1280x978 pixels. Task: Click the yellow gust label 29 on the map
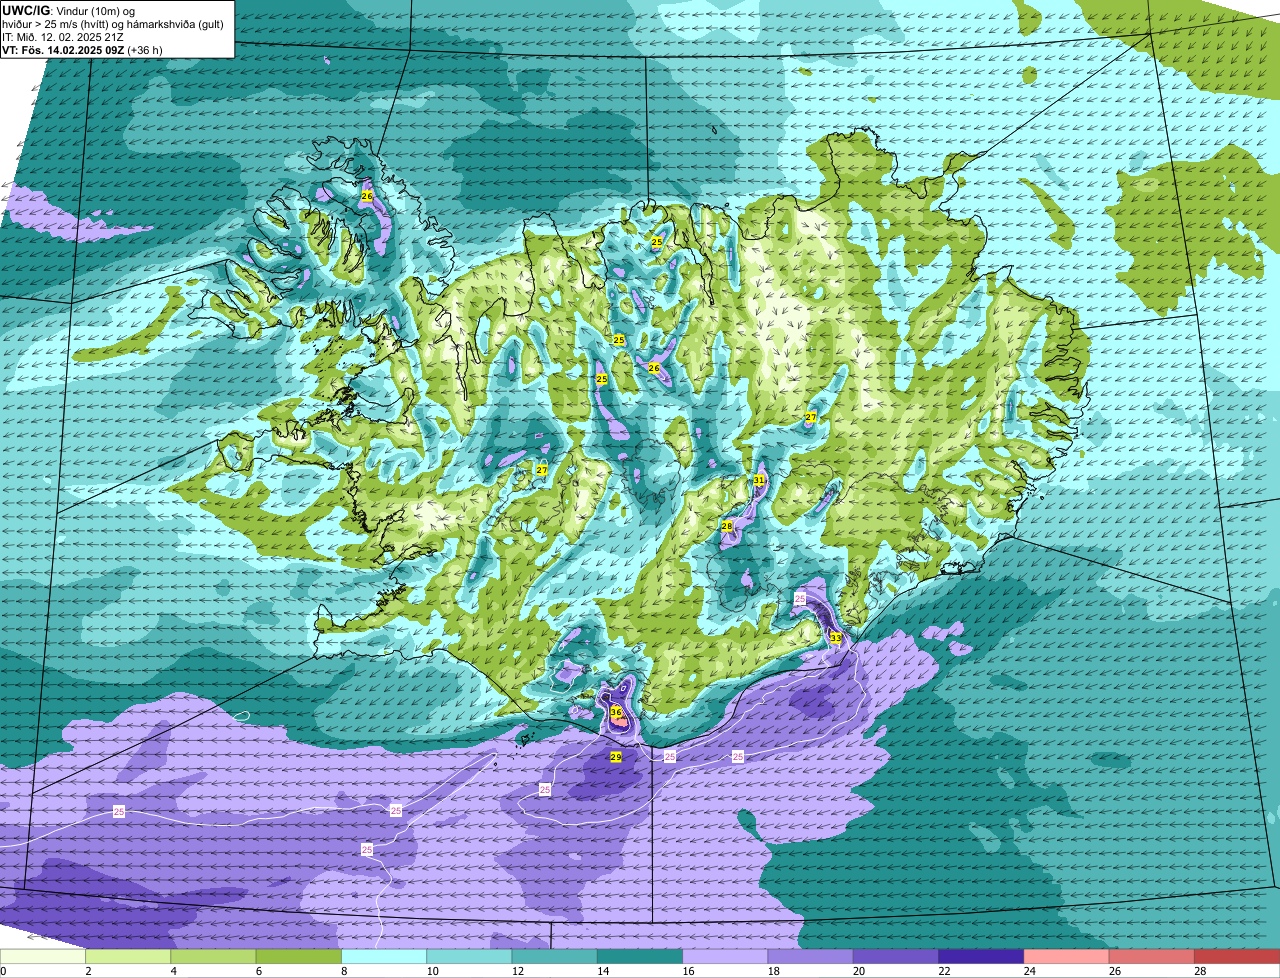click(616, 757)
